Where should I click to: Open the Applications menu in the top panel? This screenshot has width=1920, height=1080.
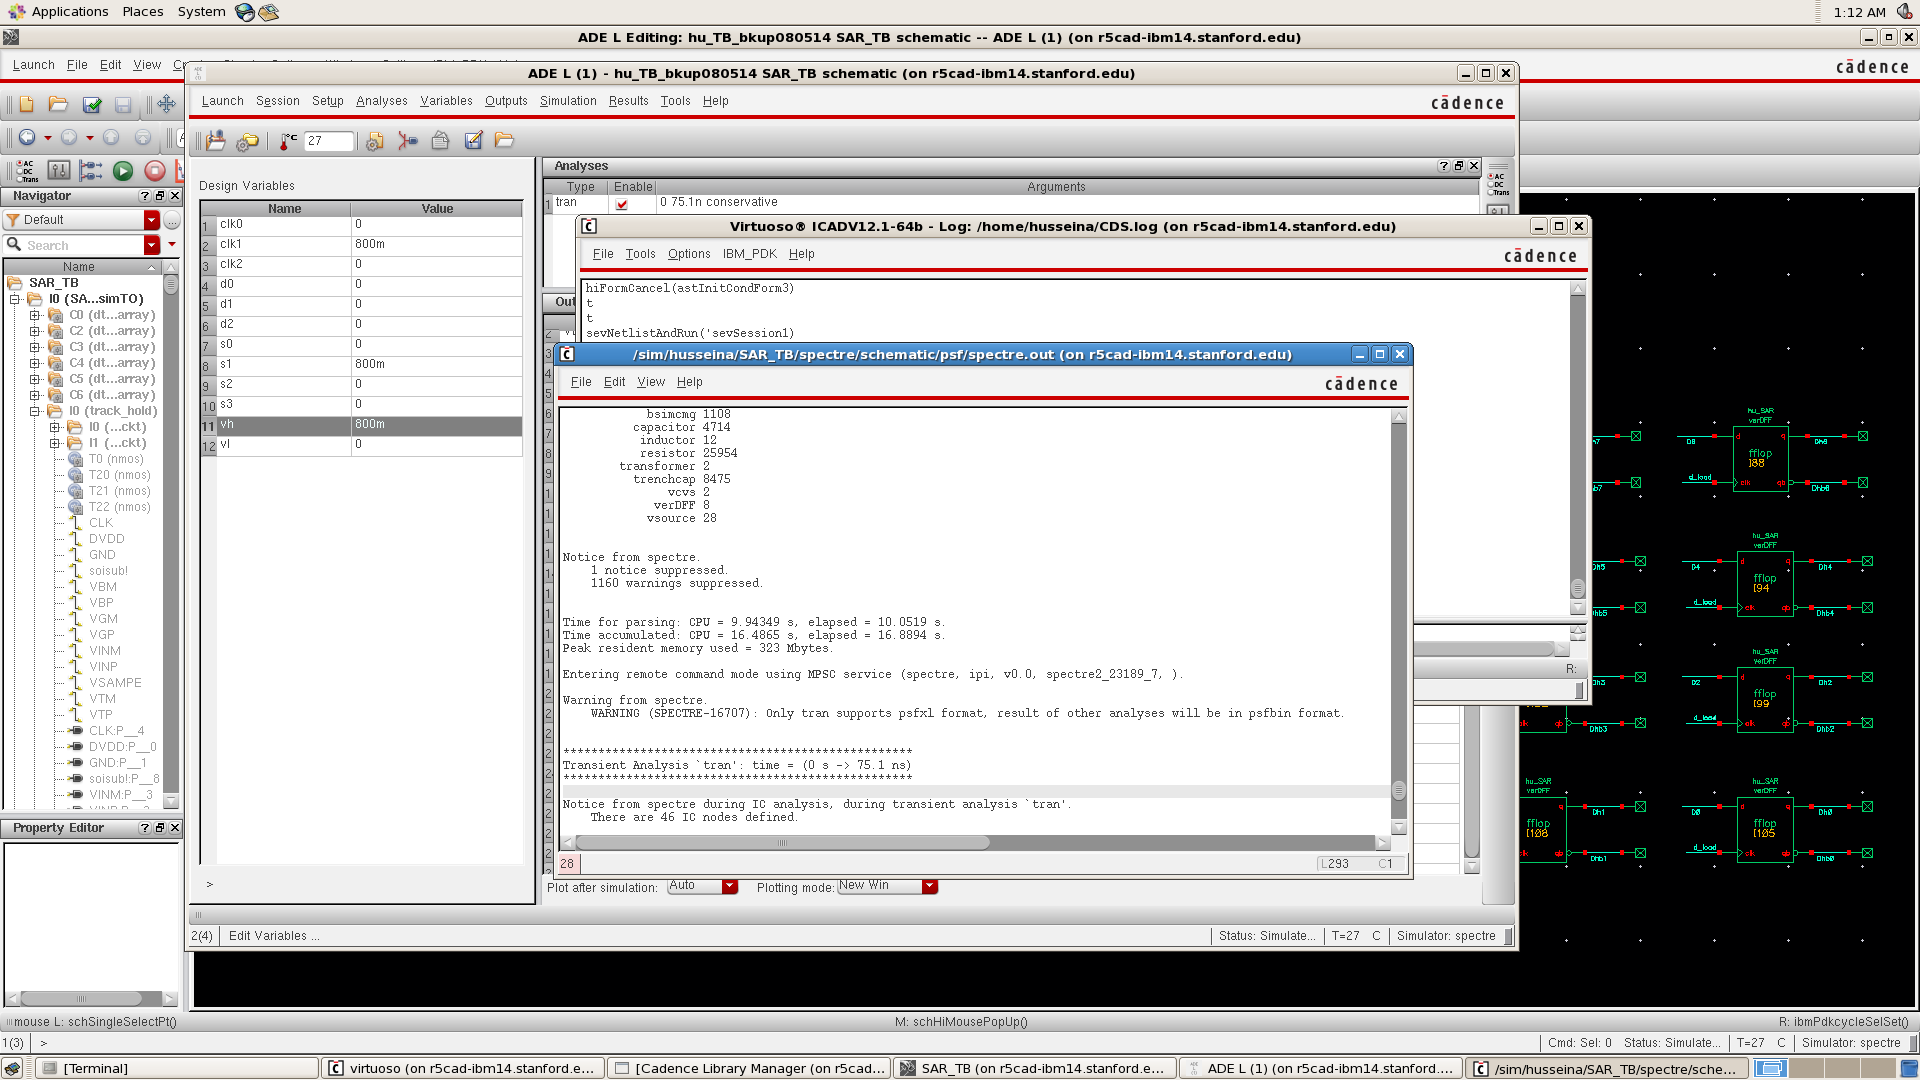click(69, 12)
